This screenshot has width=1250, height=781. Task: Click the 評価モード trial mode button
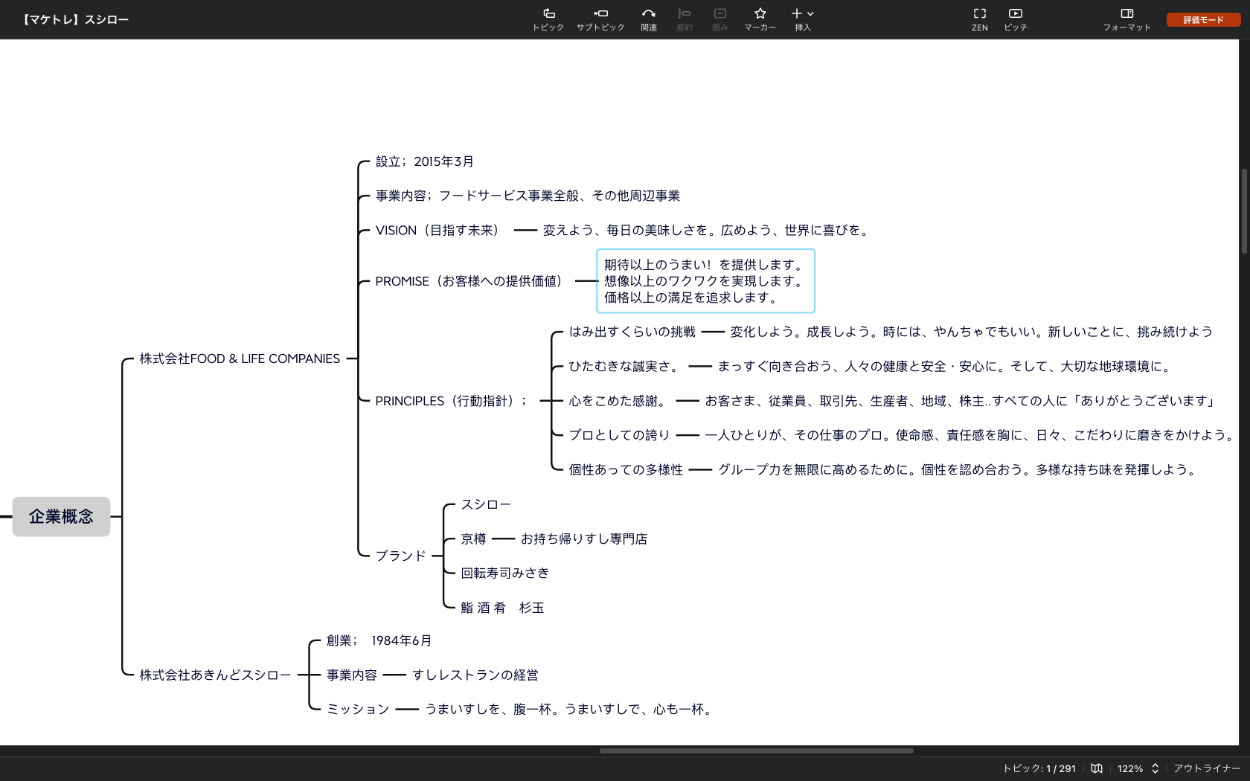coord(1203,20)
